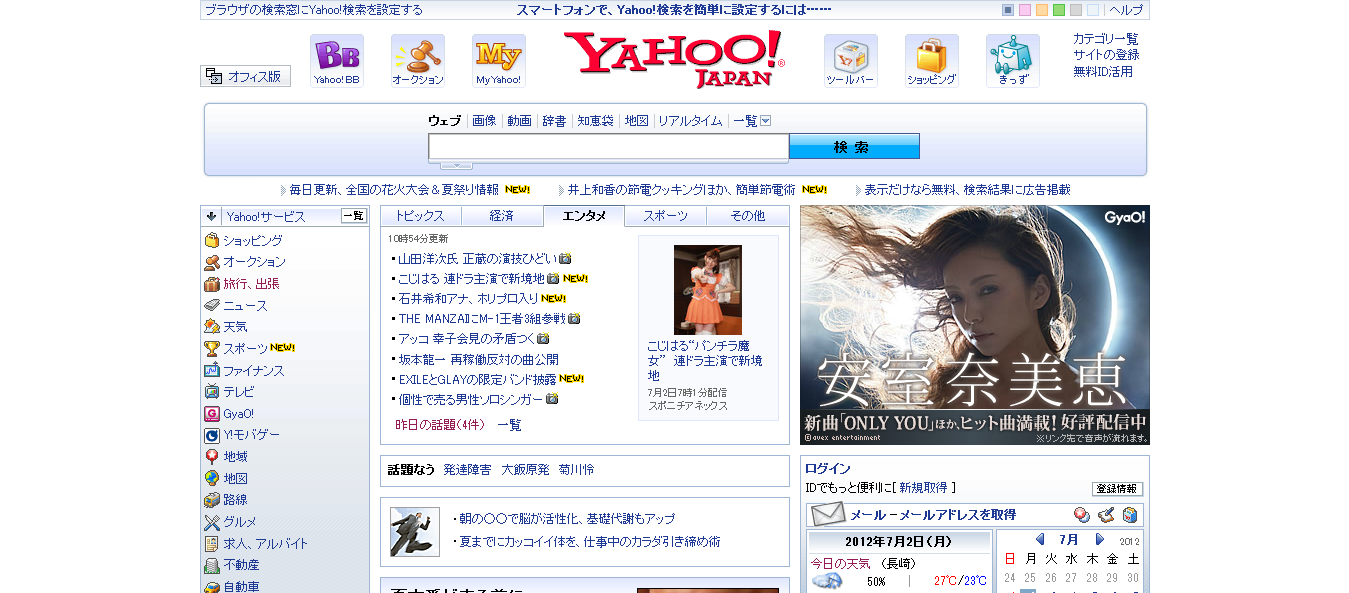The height and width of the screenshot is (593, 1349).
Task: Open the こじはる orange dress photo thumbnail
Action: tap(708, 290)
